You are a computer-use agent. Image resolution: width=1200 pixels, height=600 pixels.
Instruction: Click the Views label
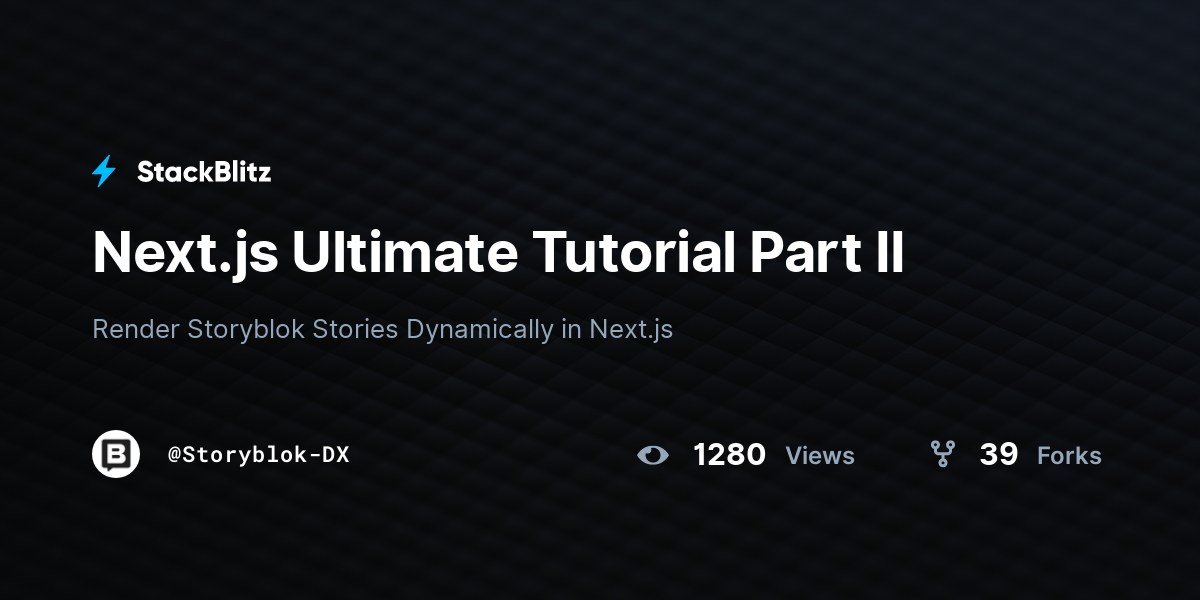point(820,456)
